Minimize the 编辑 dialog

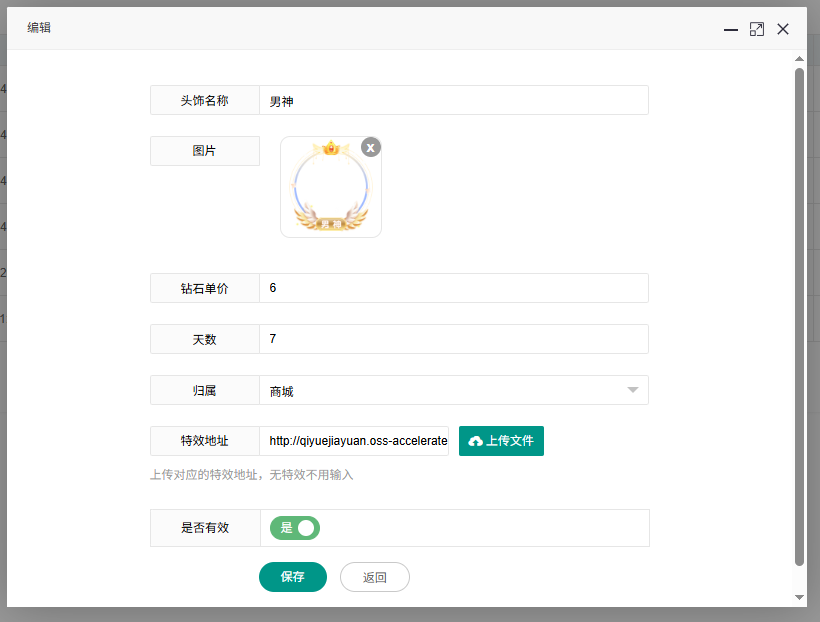731,30
